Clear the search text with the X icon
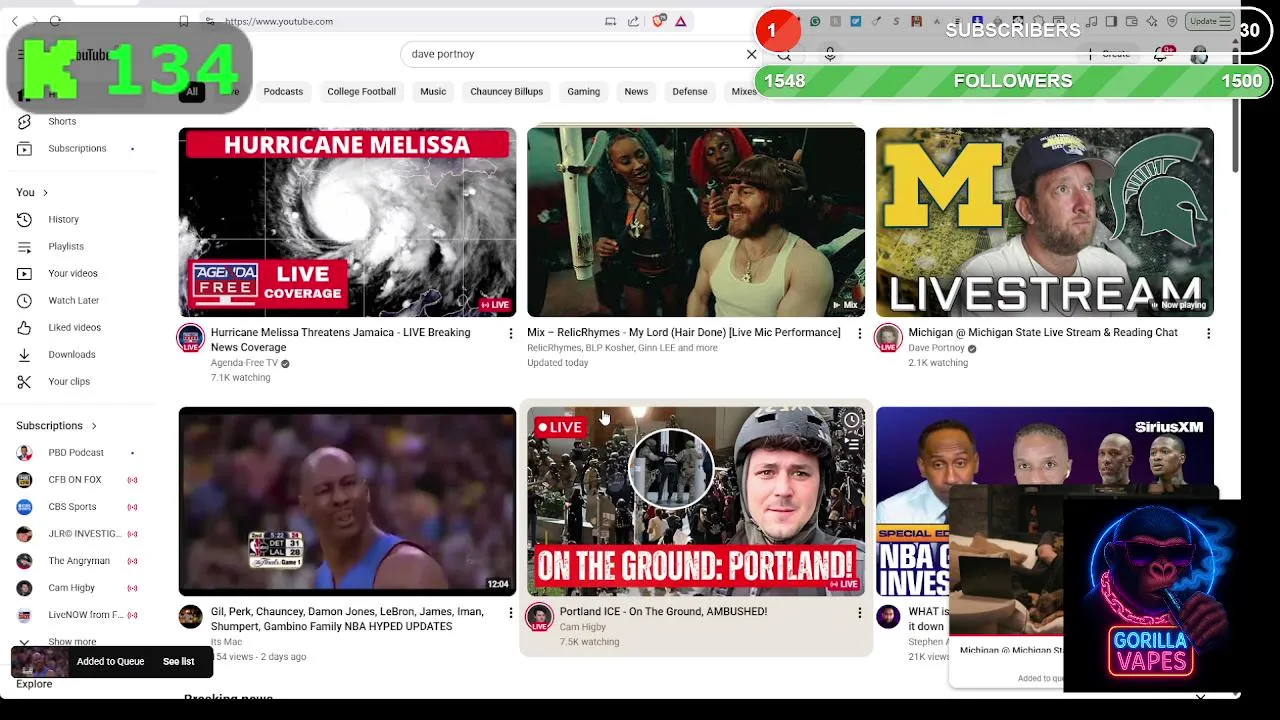Screen dimensions: 1280x720 [x=752, y=54]
